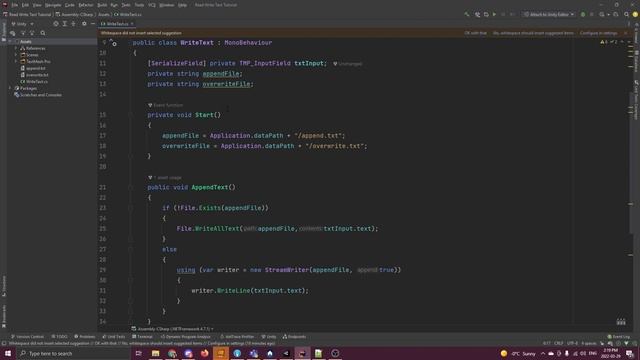The width and height of the screenshot is (640, 360).
Task: Open explorer settings gear icon
Action: pos(84,24)
